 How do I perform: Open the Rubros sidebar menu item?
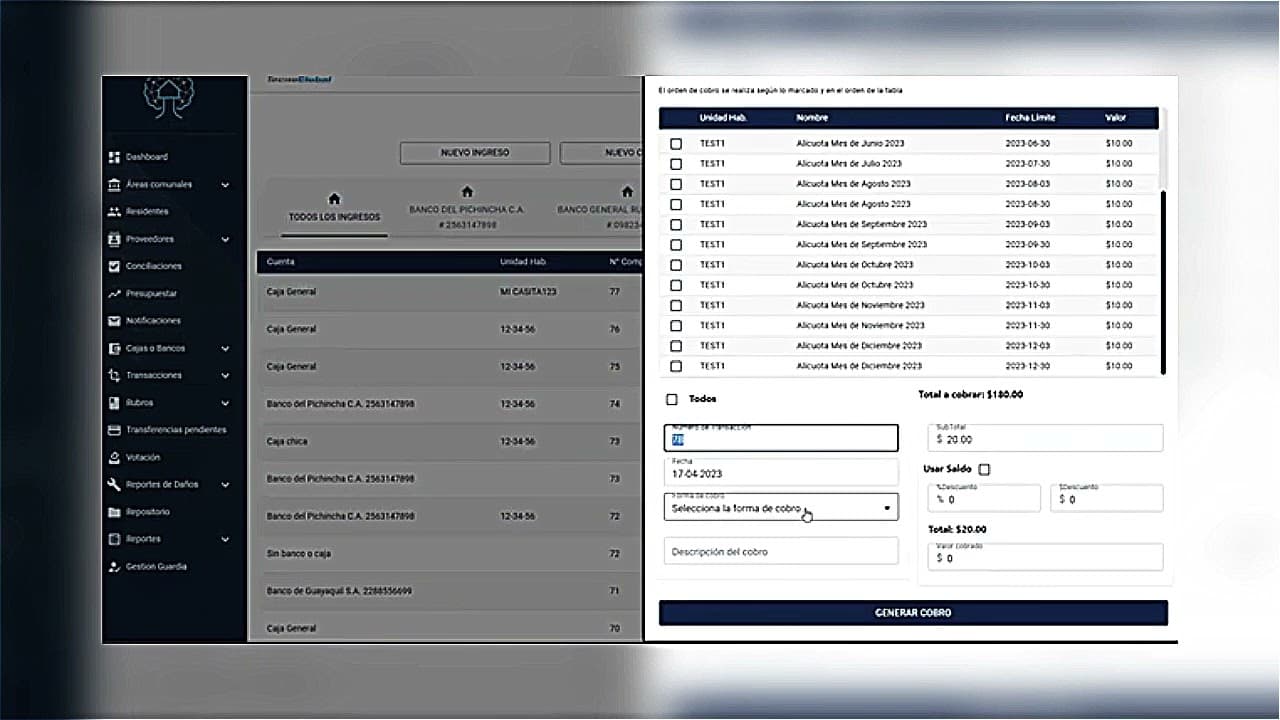[169, 403]
